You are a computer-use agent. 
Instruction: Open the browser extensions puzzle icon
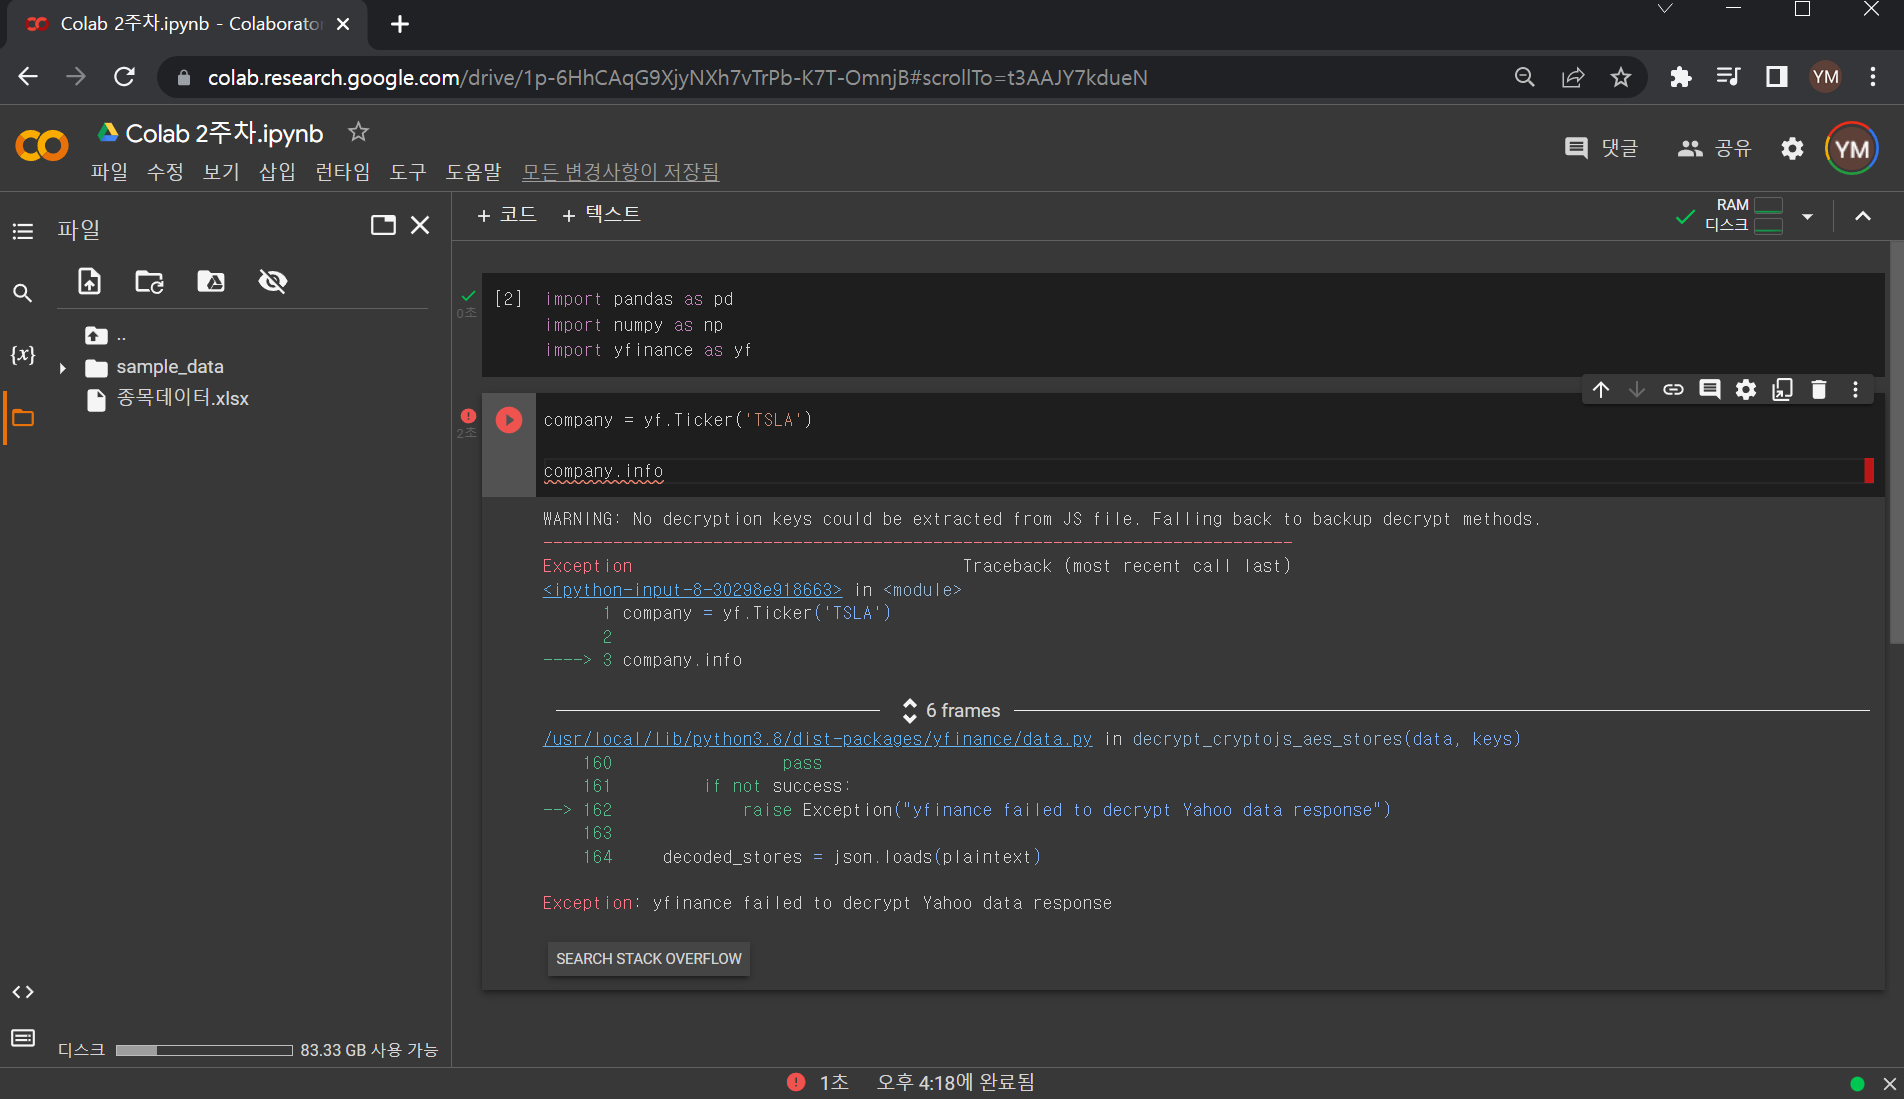click(x=1680, y=77)
